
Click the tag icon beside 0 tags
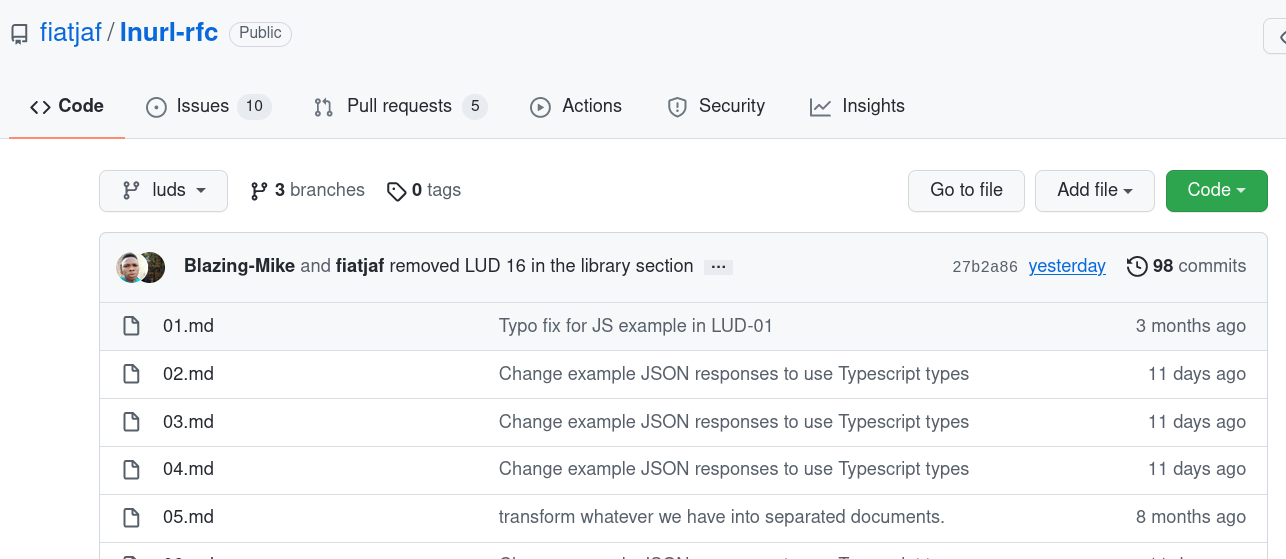pos(397,191)
